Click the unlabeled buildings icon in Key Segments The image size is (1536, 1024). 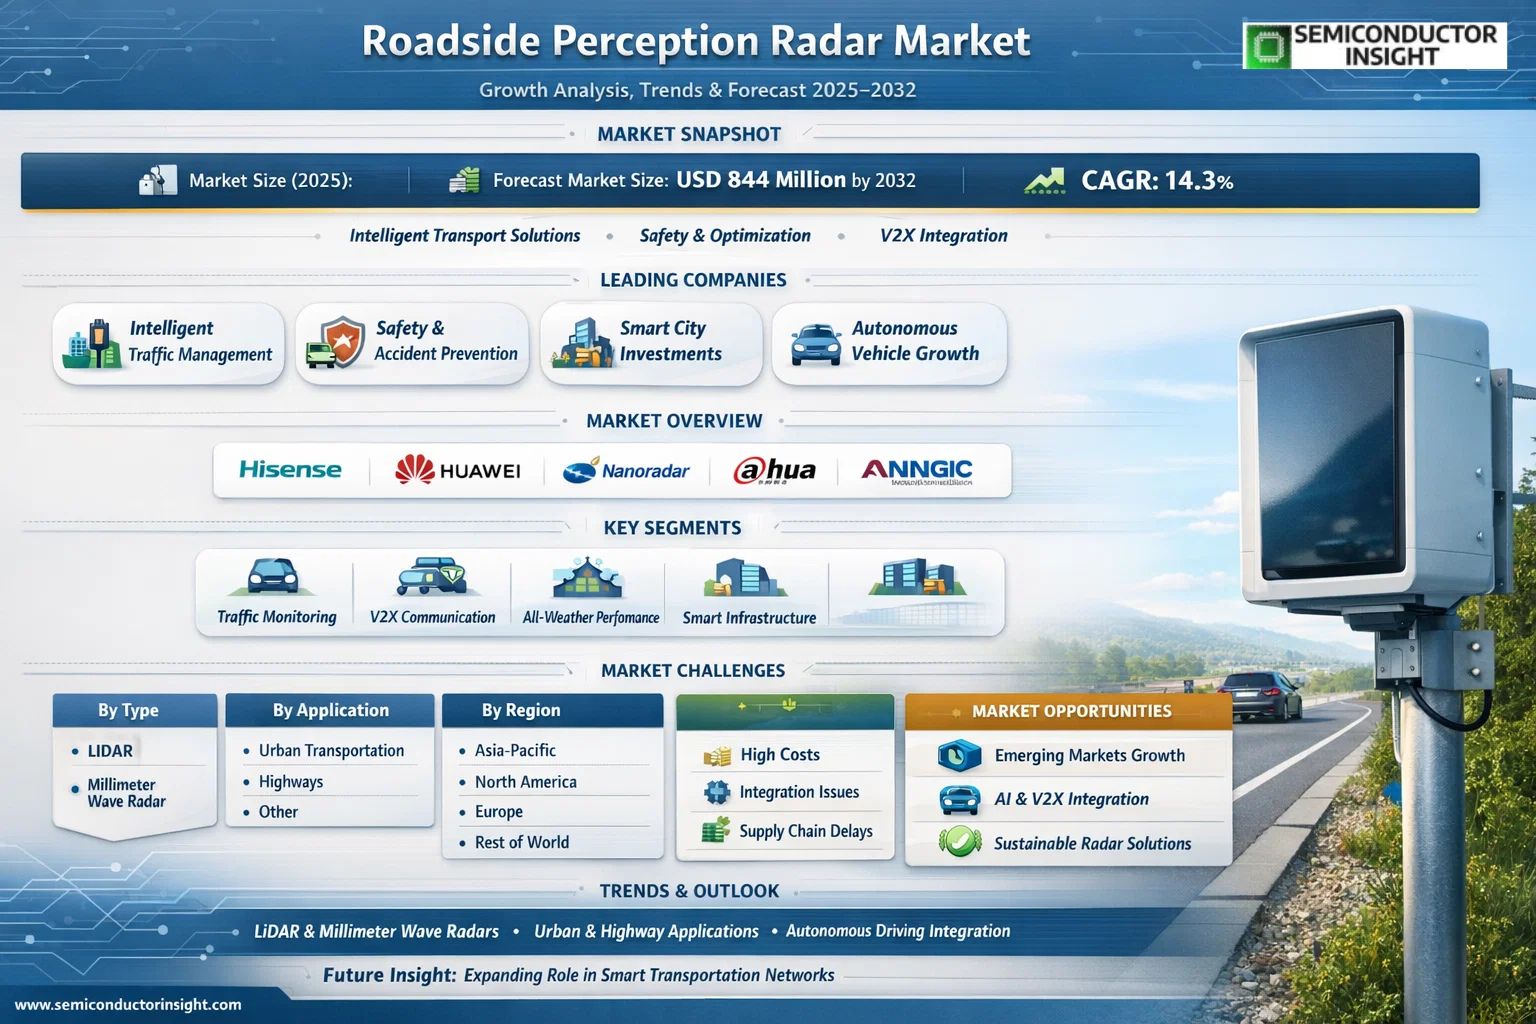click(x=917, y=578)
